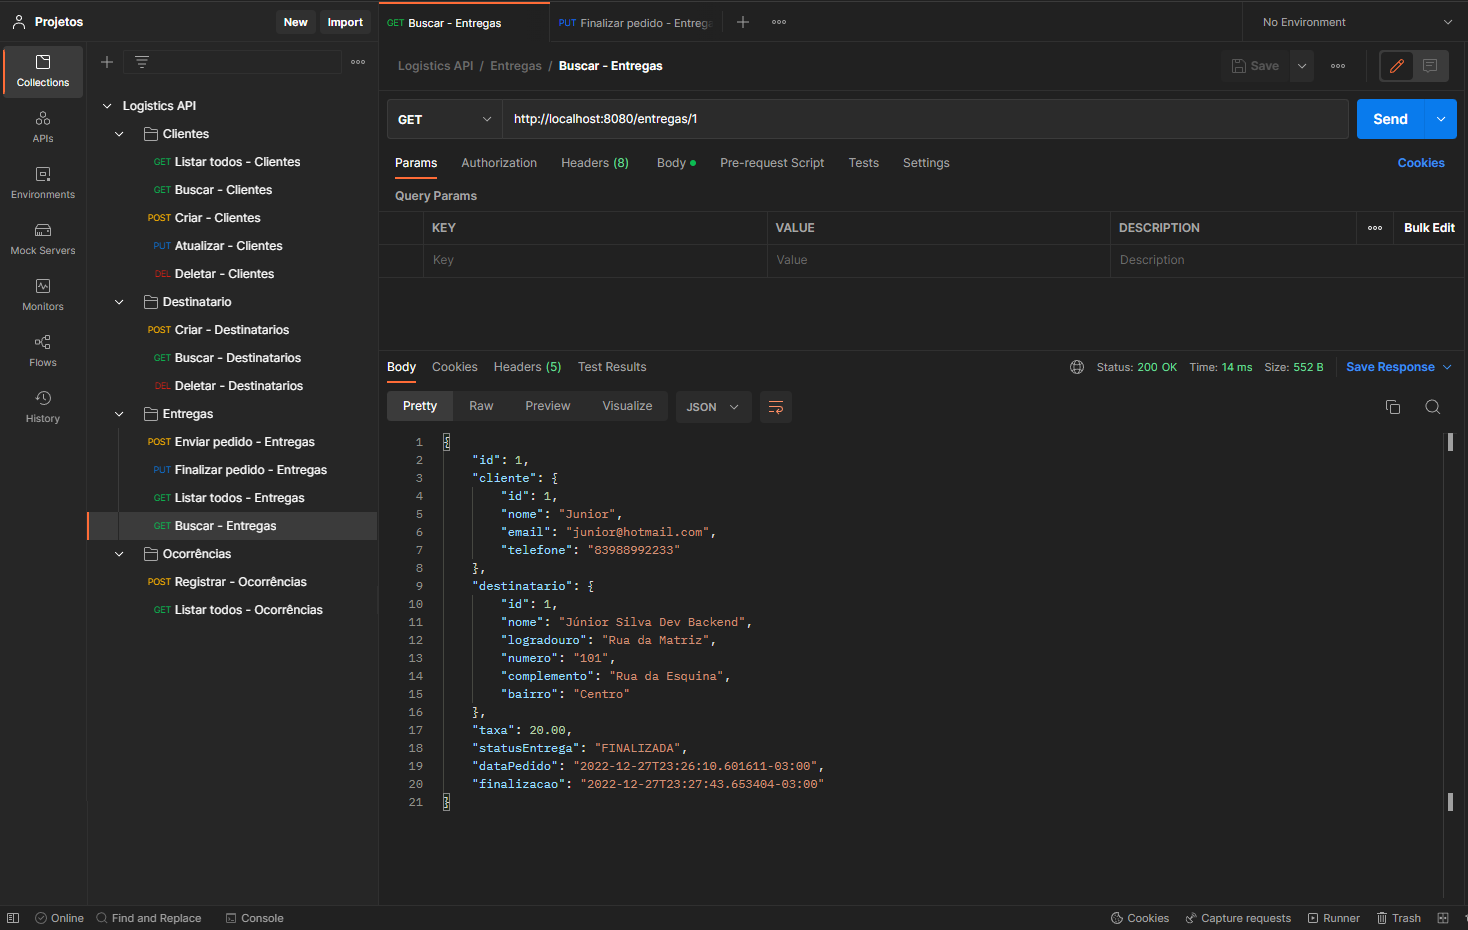Open the Monitors sidebar panel
The height and width of the screenshot is (930, 1468).
coord(43,295)
